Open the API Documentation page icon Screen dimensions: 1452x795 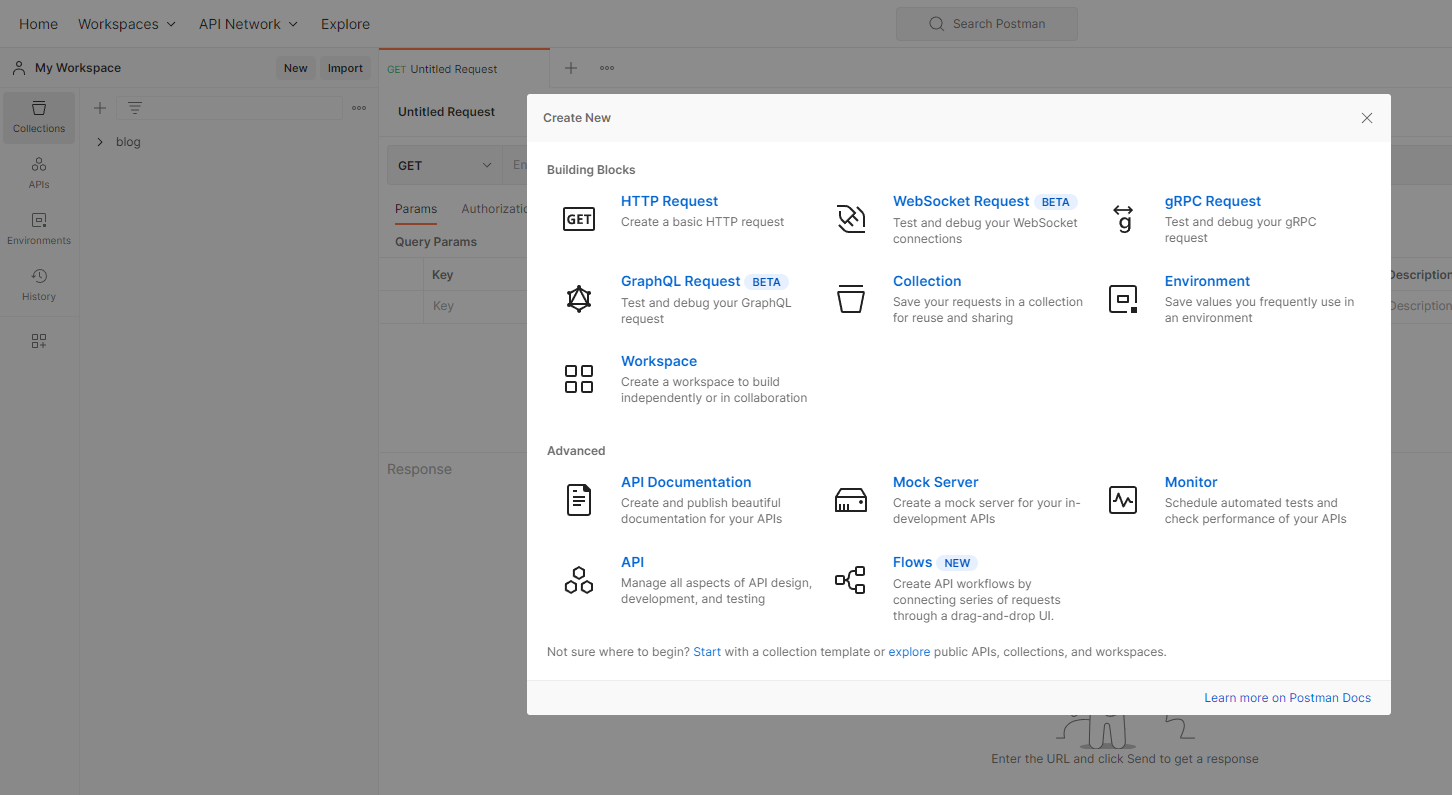pos(579,499)
